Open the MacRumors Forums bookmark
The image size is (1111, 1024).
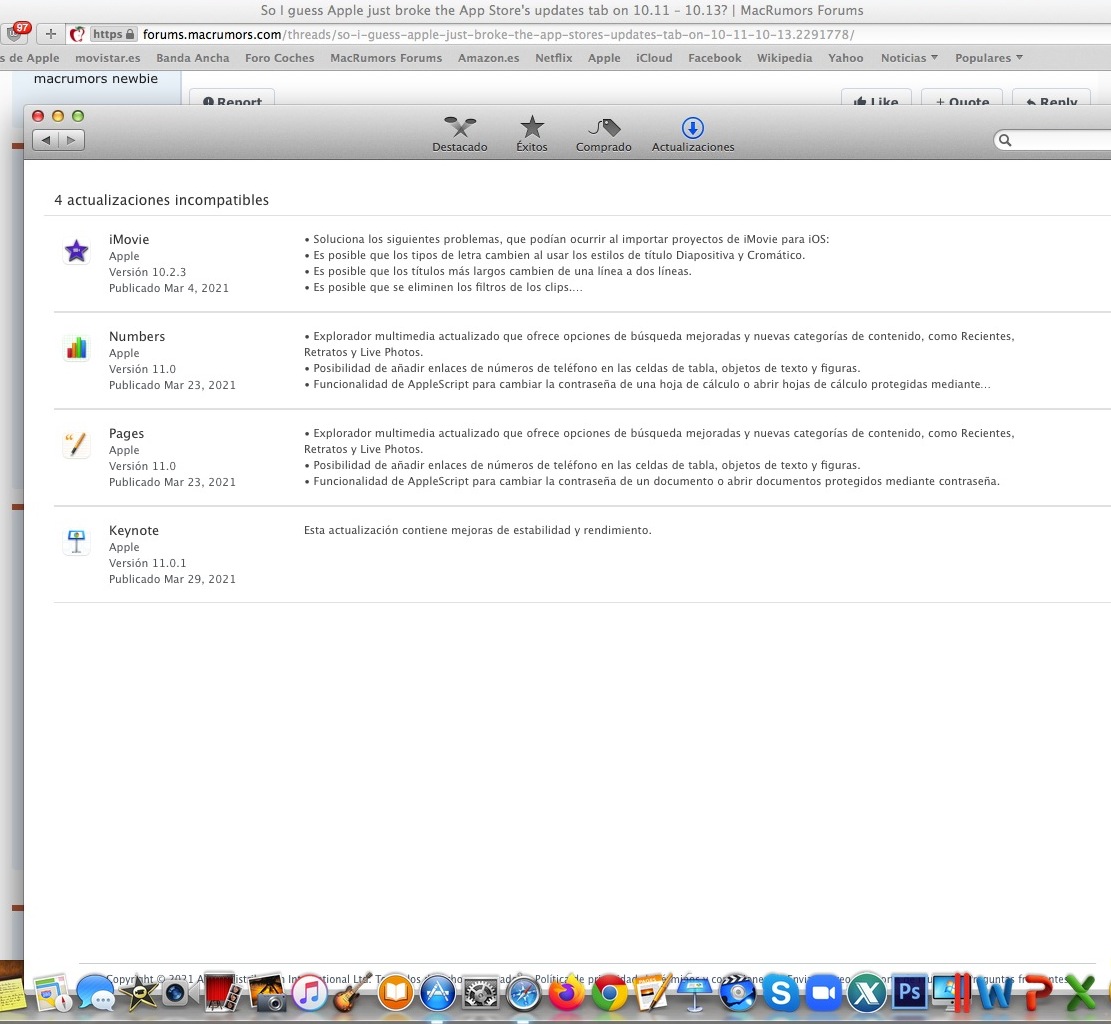[386, 58]
